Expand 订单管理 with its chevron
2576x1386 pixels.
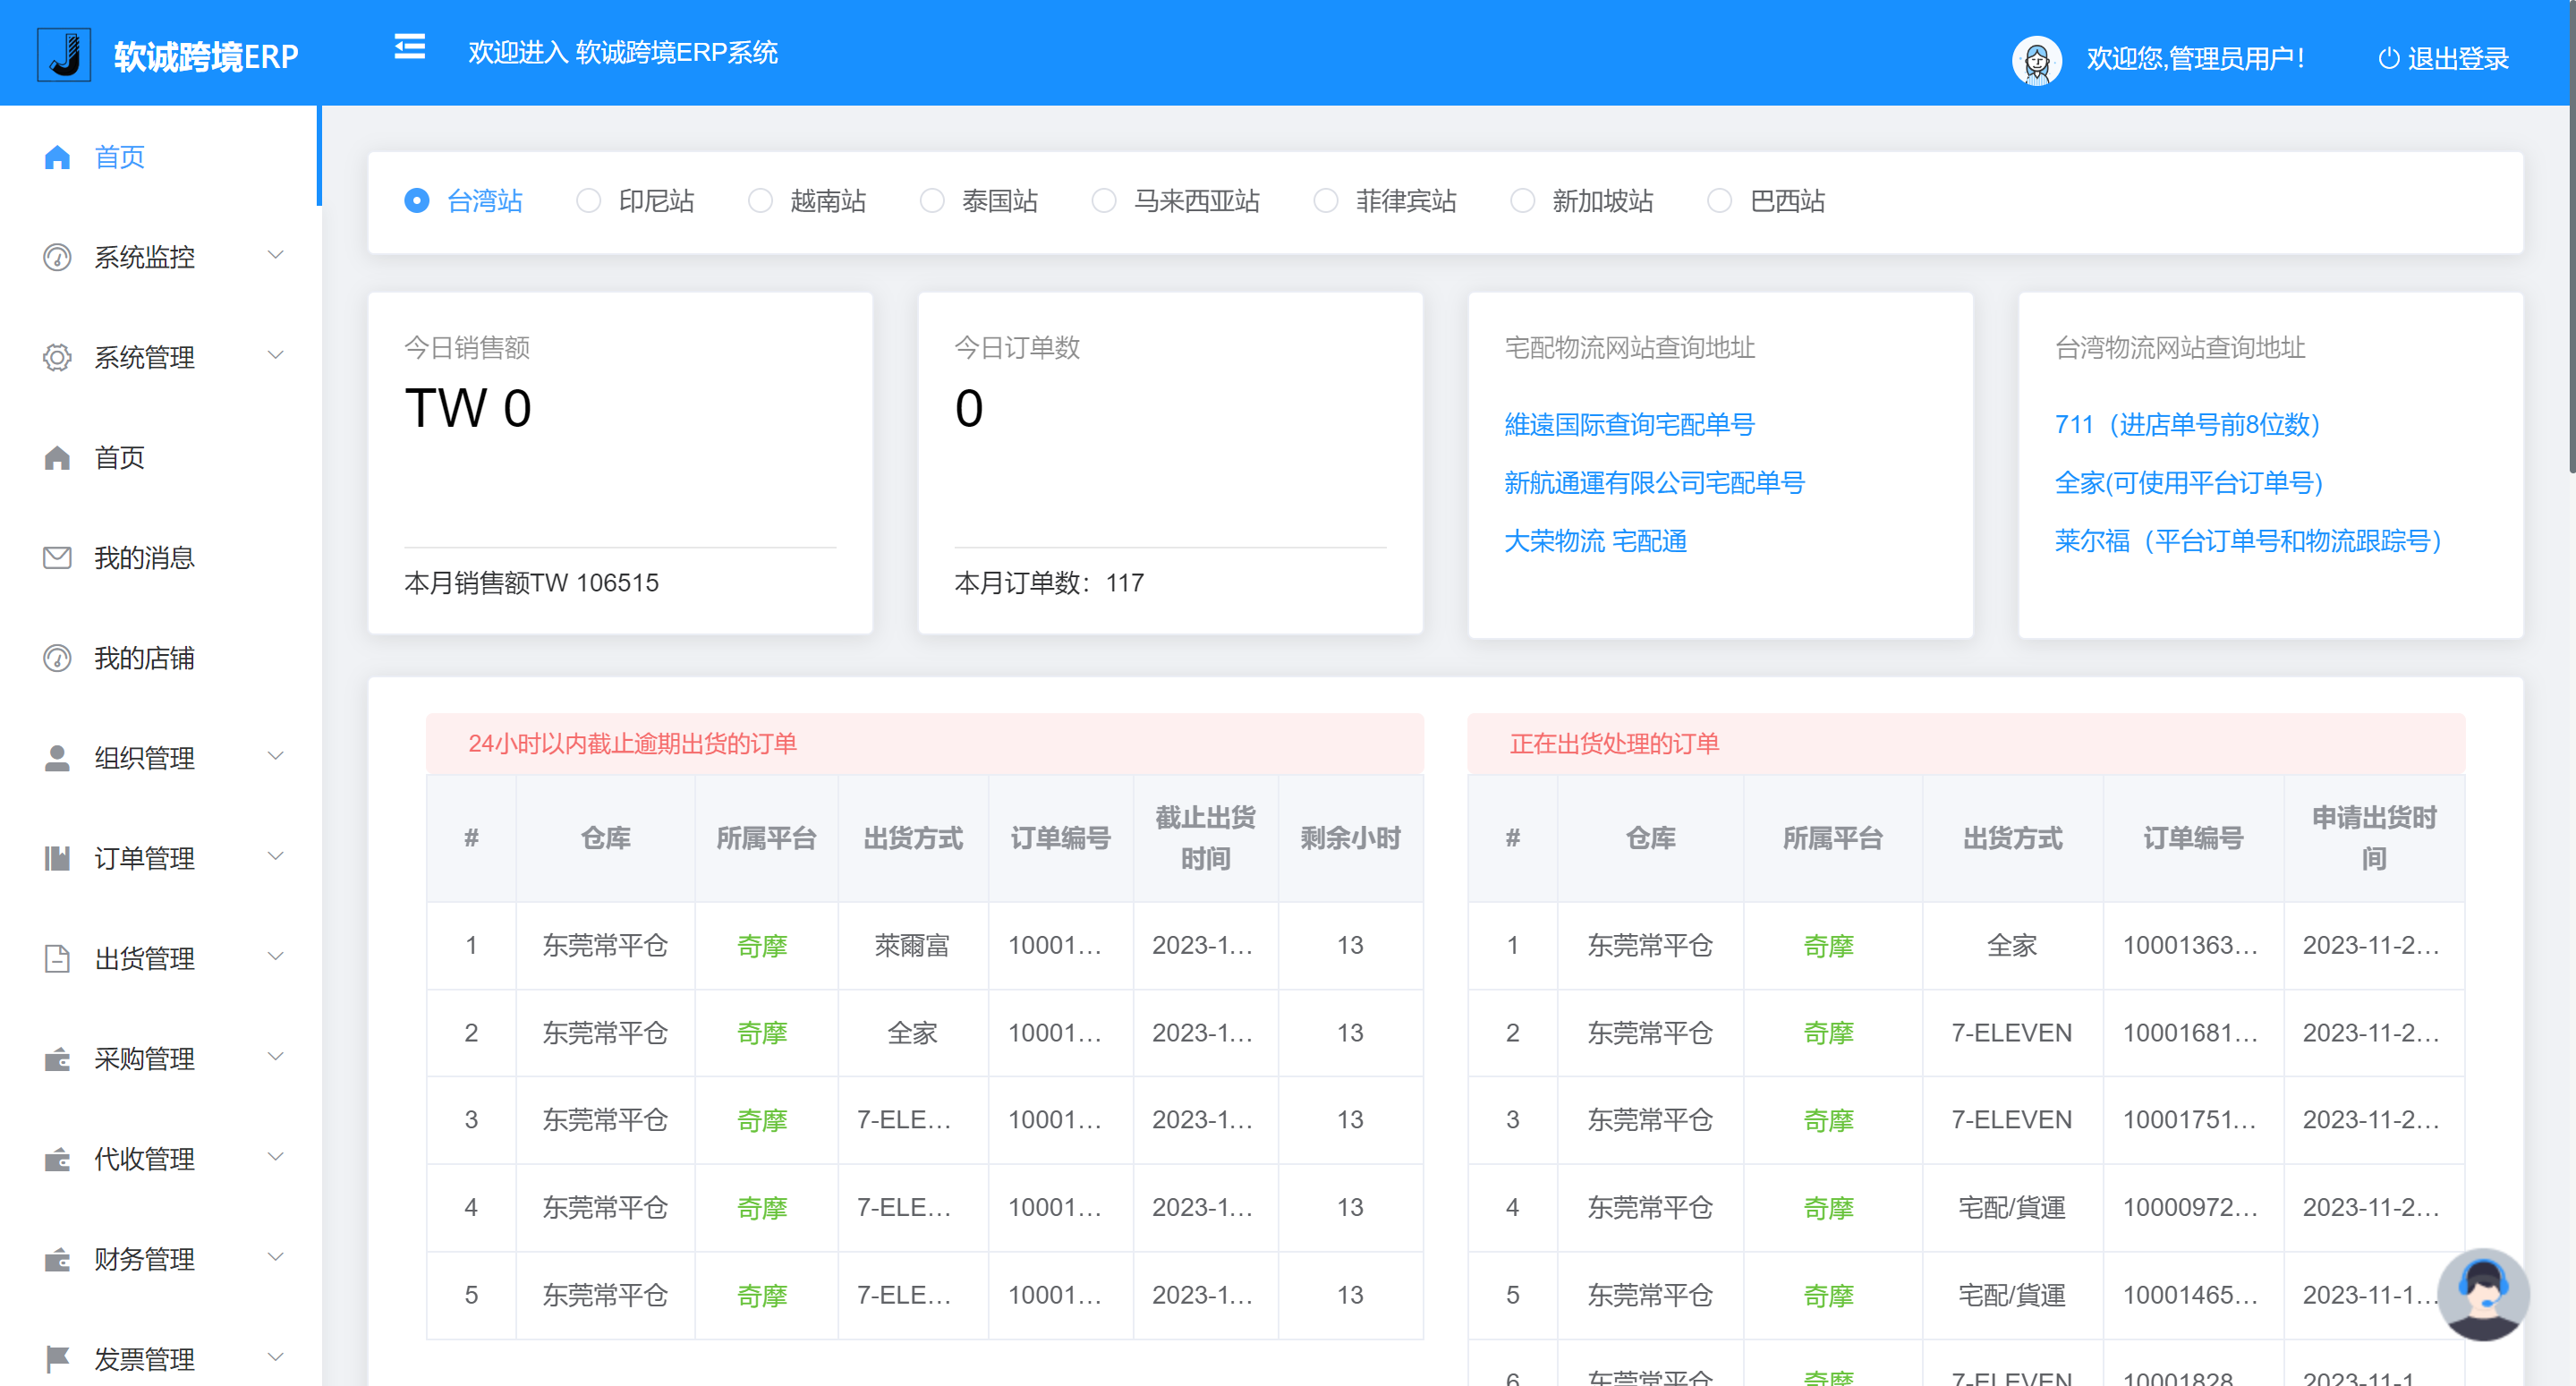pyautogui.click(x=276, y=856)
